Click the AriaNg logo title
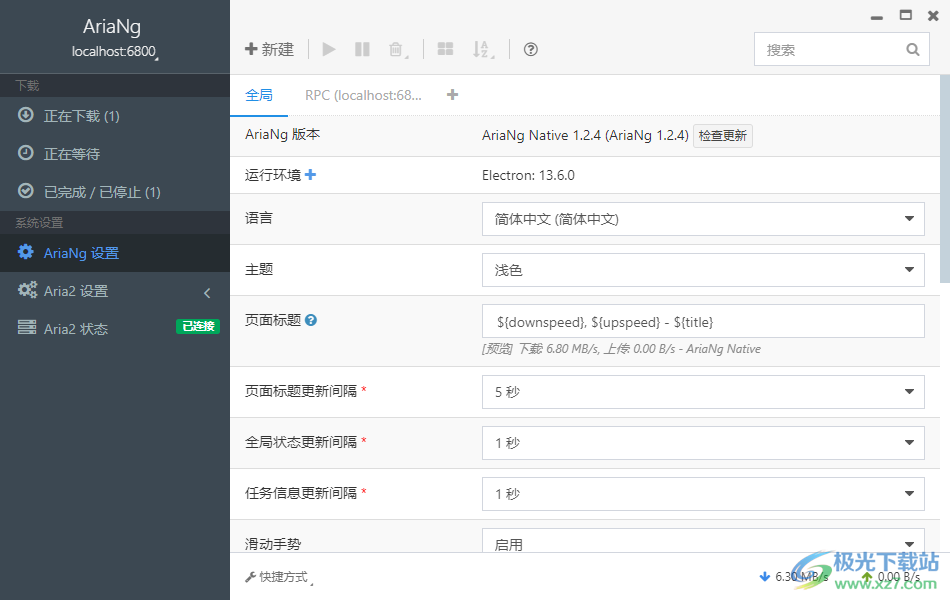The width and height of the screenshot is (950, 600). (112, 26)
